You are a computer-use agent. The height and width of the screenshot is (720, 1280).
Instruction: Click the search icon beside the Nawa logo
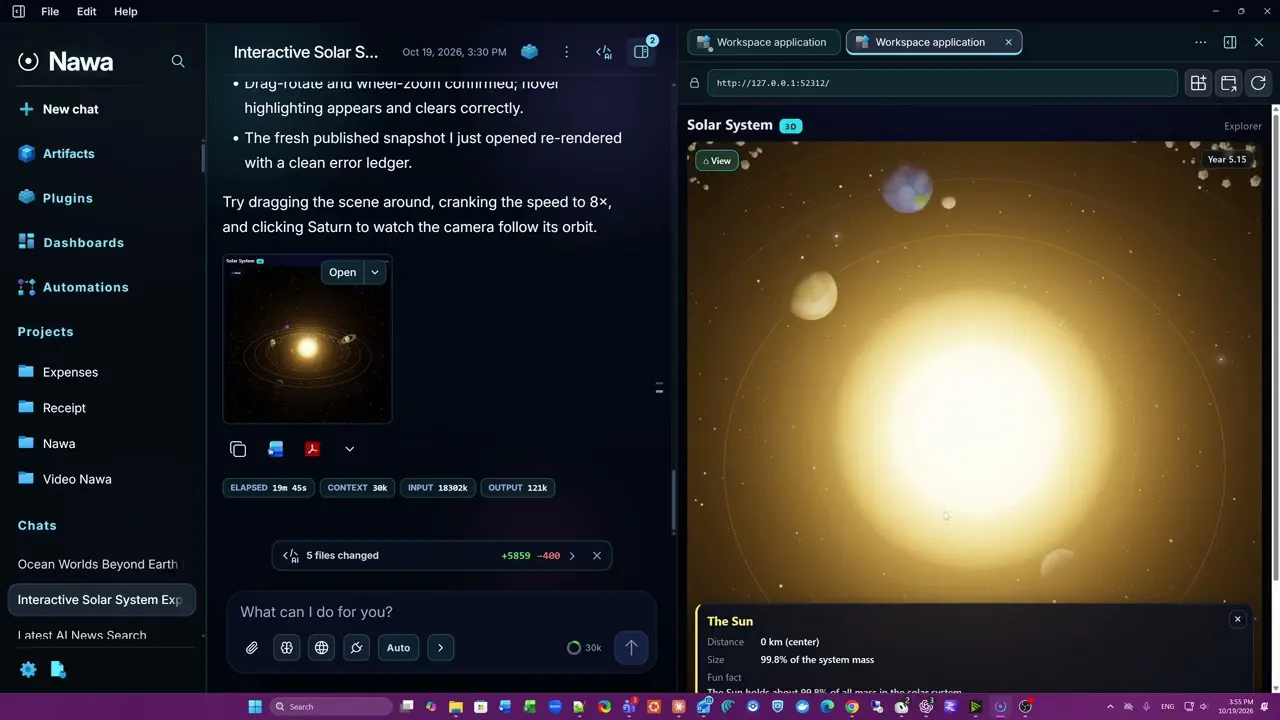tap(178, 61)
